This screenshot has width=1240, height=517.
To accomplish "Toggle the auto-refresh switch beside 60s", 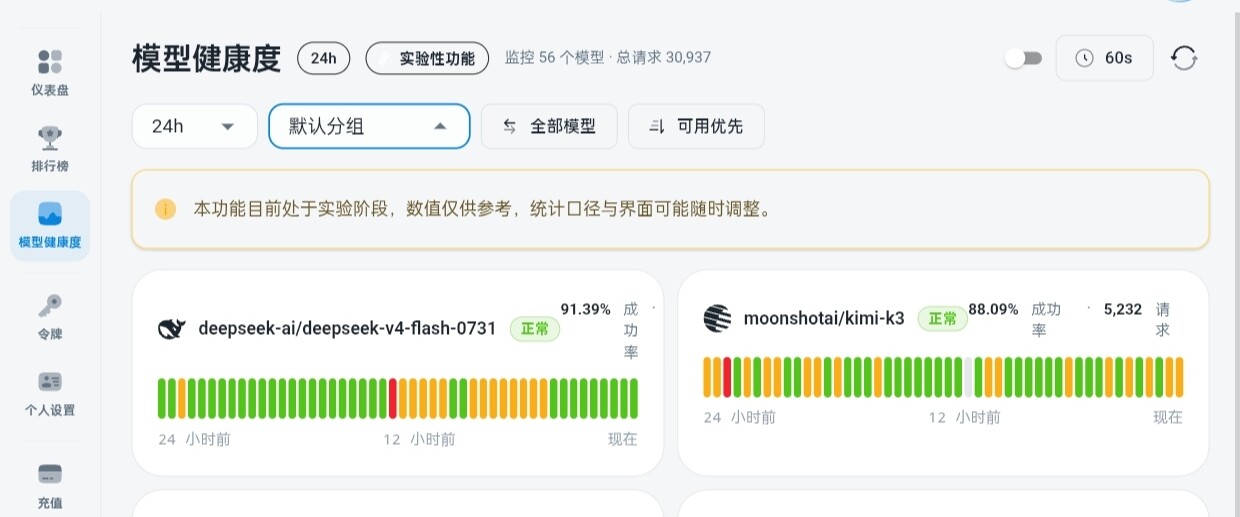I will tap(1024, 58).
